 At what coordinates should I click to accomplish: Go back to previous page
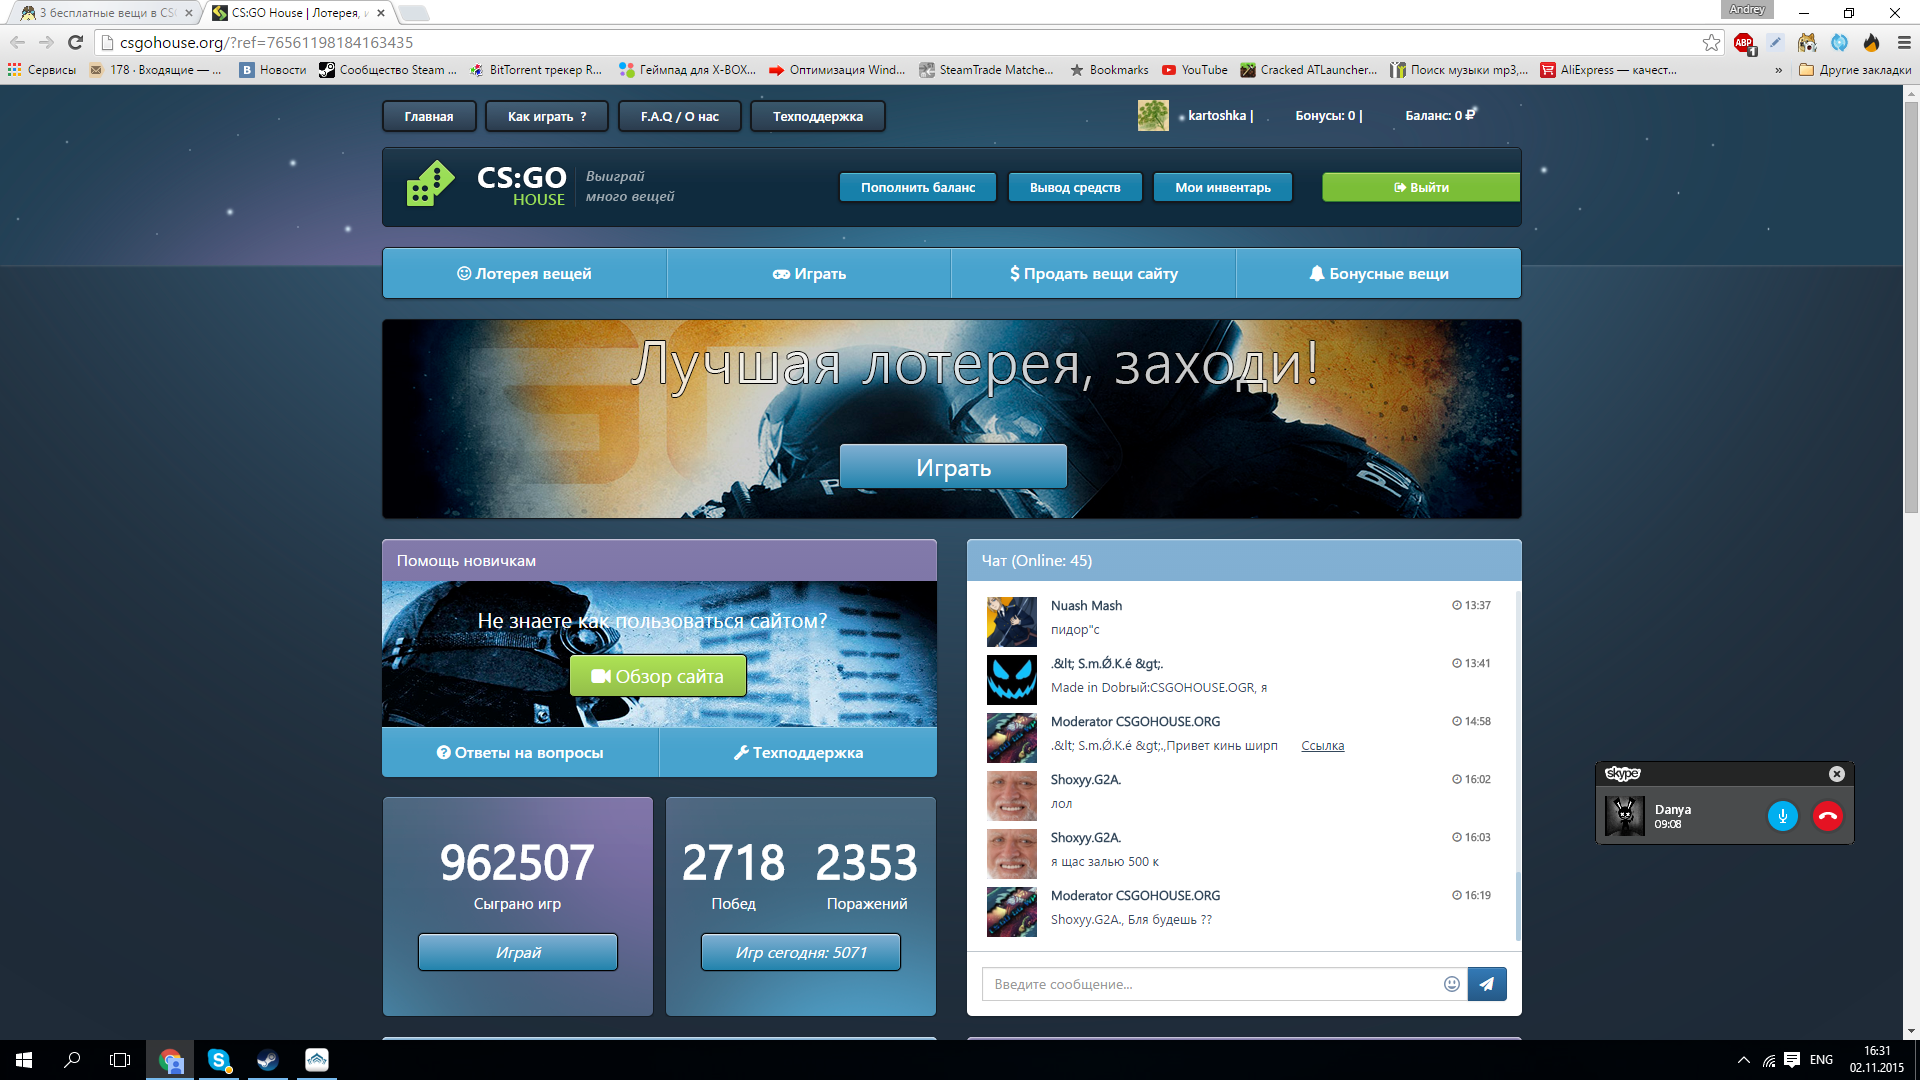(x=18, y=42)
